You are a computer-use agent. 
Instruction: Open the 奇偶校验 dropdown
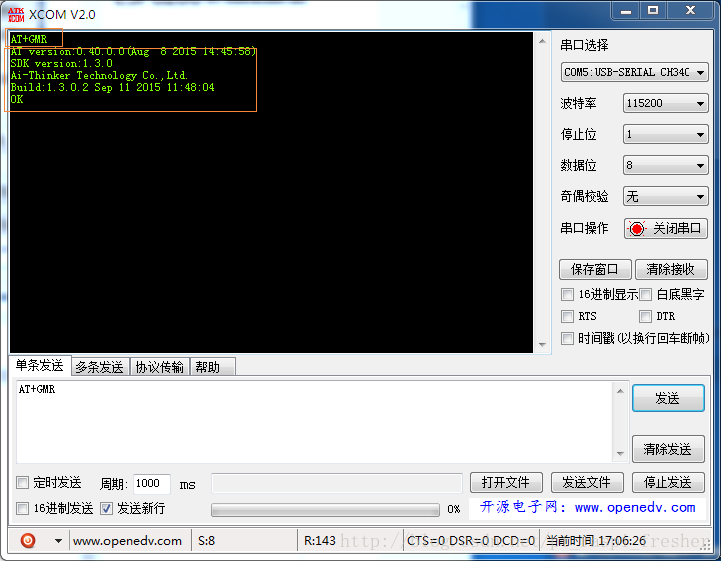coord(665,196)
